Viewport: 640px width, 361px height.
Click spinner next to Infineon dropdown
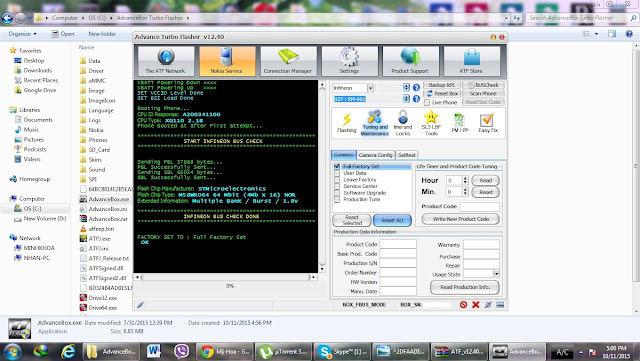click(407, 87)
